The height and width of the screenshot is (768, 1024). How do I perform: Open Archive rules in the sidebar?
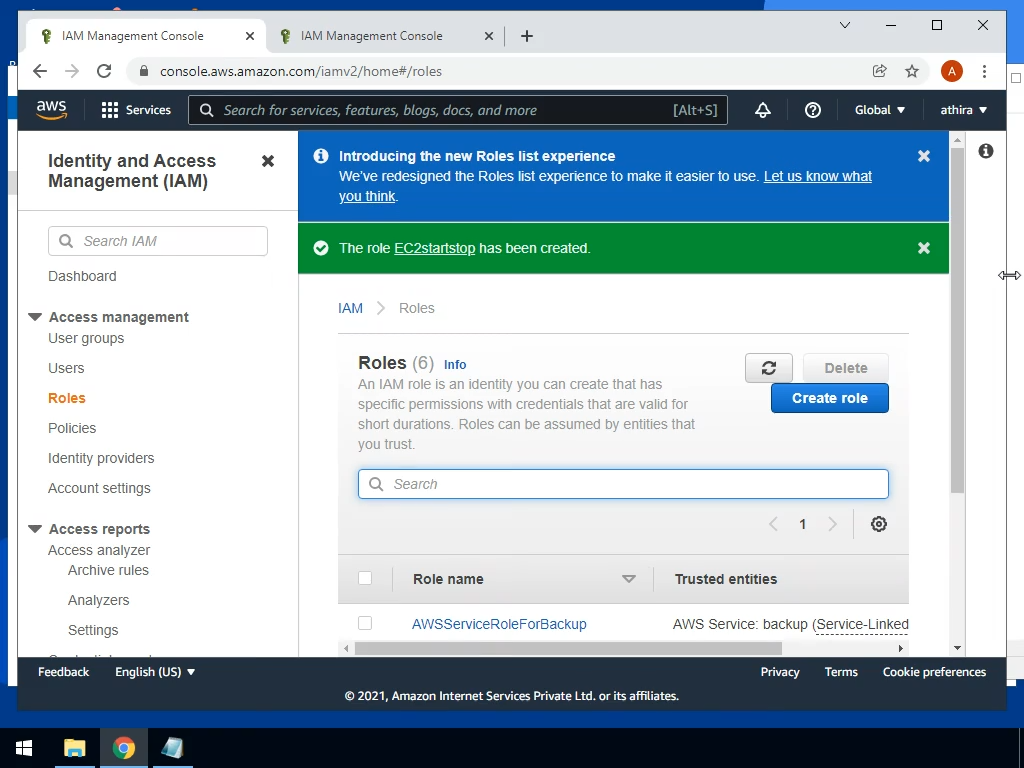(x=108, y=570)
